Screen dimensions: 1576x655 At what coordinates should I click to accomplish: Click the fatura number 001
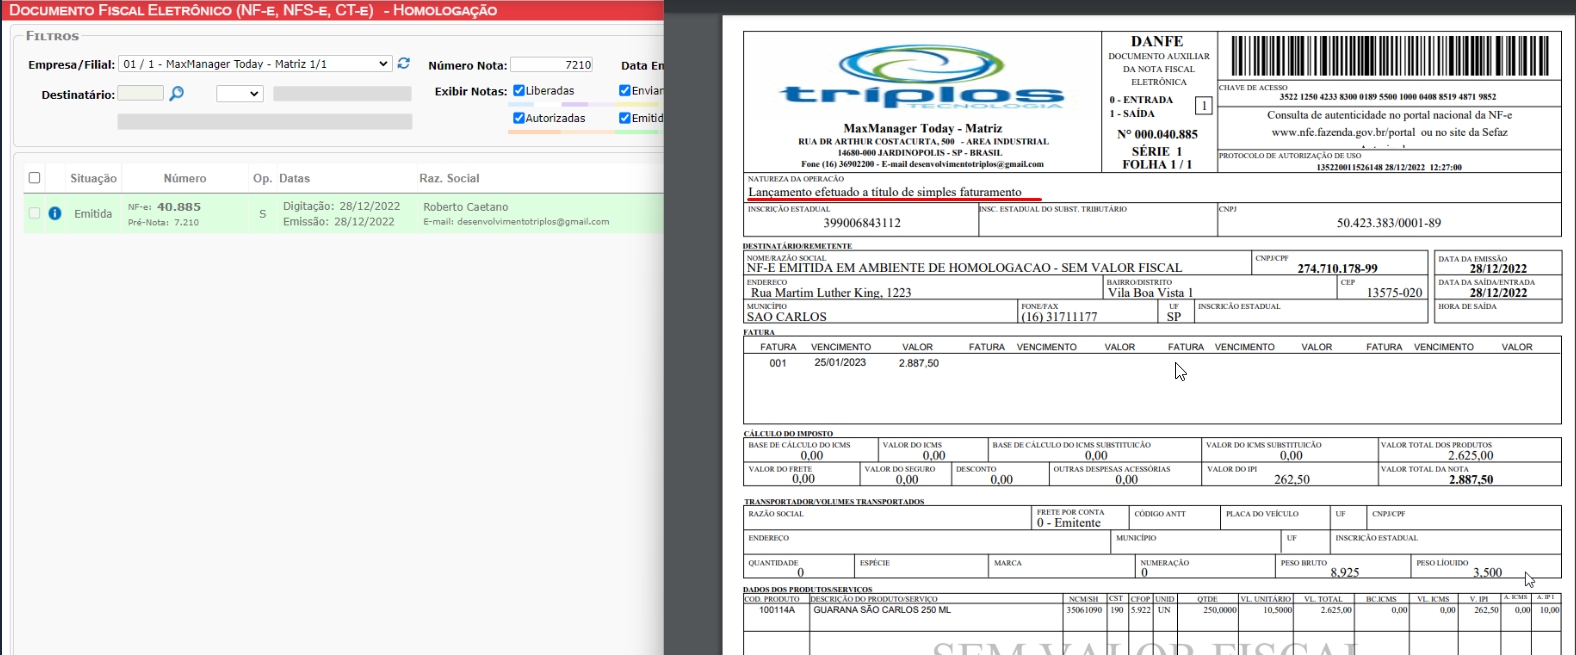(778, 363)
